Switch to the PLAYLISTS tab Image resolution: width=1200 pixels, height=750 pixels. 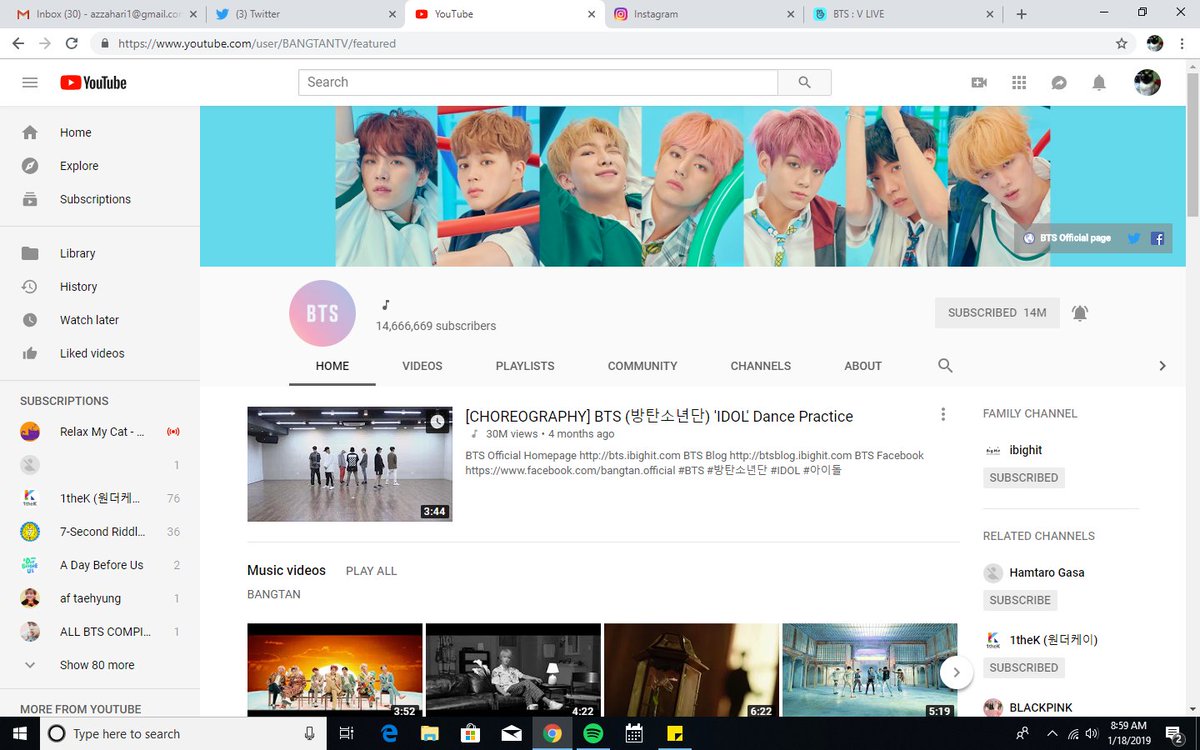pos(525,366)
